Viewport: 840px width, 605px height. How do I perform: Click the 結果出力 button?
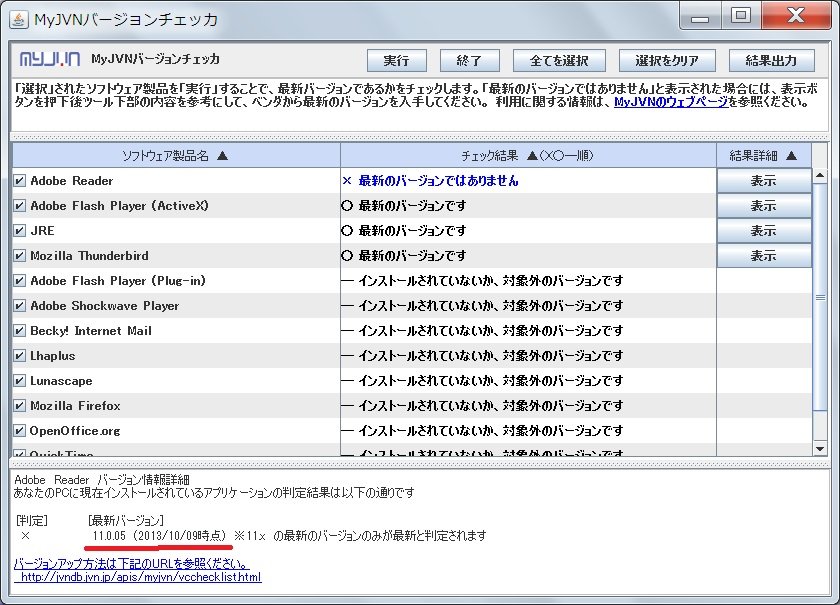pos(771,61)
